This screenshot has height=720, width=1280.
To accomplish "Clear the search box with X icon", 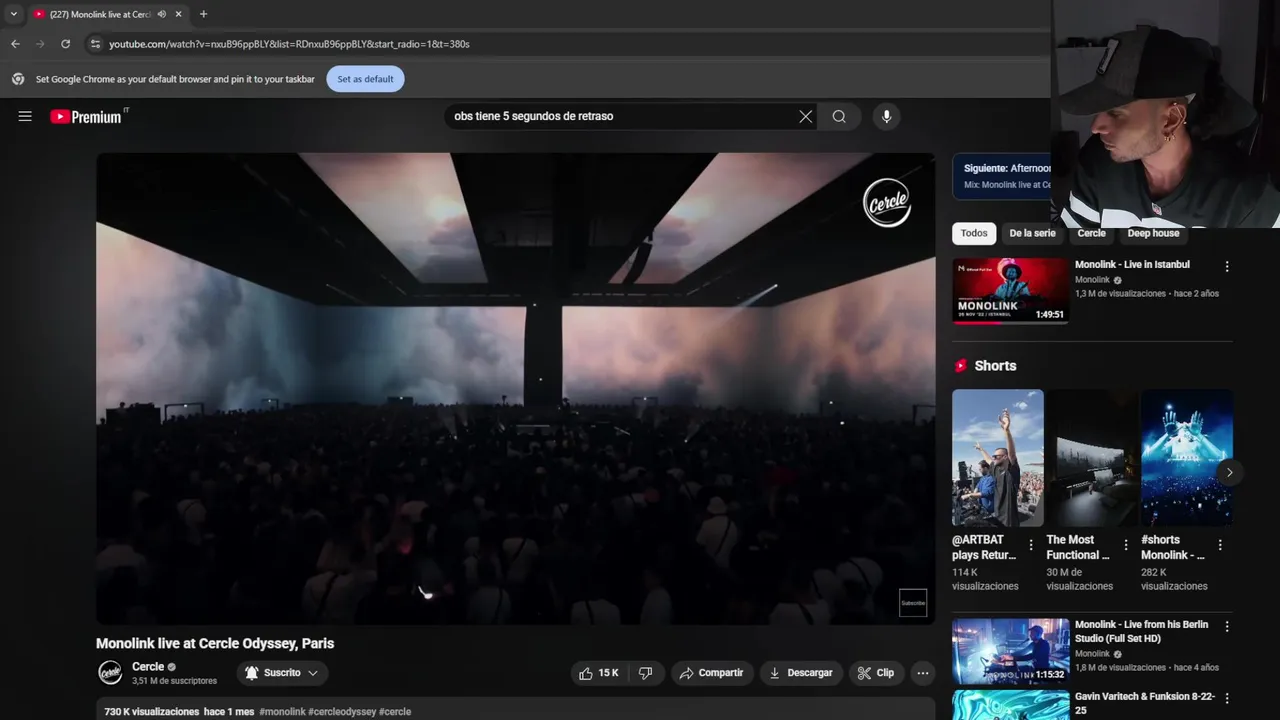I will (x=805, y=116).
